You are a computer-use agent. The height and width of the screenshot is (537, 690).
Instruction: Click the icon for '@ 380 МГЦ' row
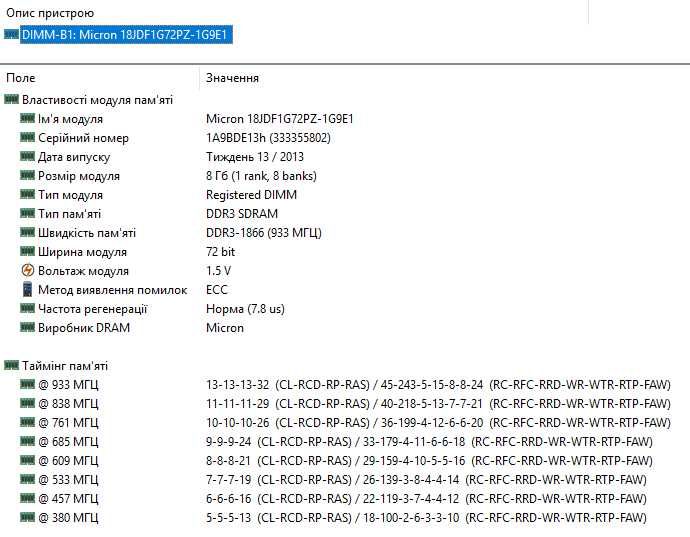coord(27,517)
